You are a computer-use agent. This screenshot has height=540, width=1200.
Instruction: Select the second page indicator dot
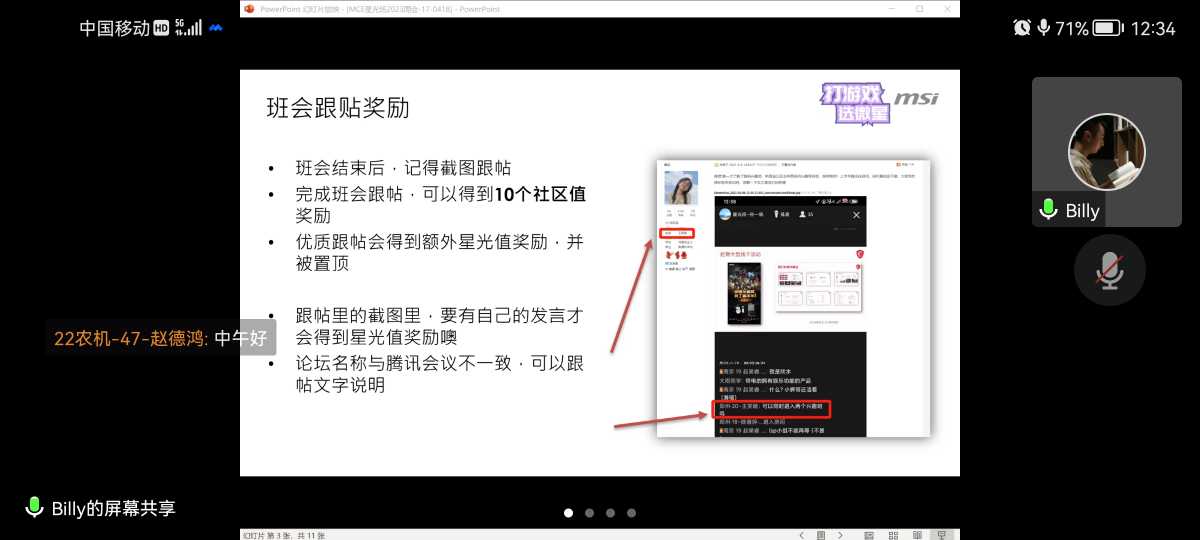click(590, 513)
